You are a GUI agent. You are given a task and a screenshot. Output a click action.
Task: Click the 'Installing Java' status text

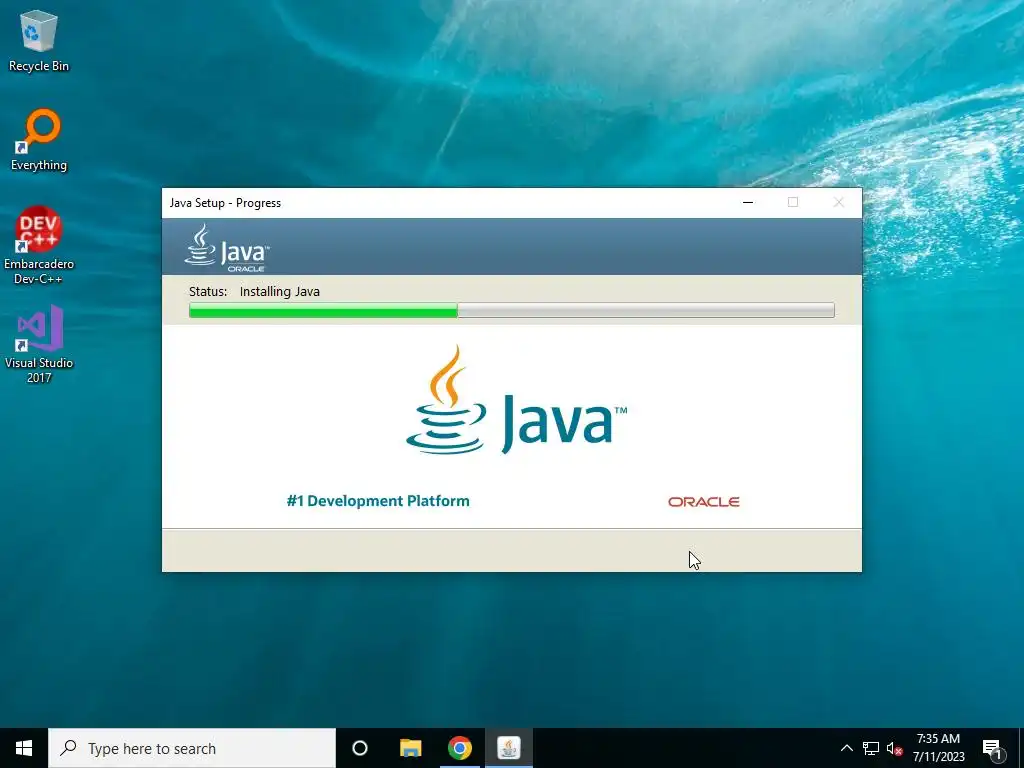280,291
